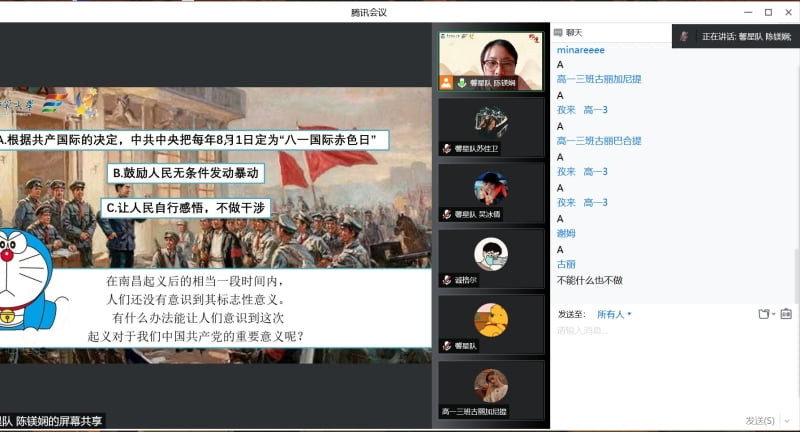Viewport: 800px width, 432px height.
Task: Minimize the 腾讯会议 window
Action: [x=748, y=12]
